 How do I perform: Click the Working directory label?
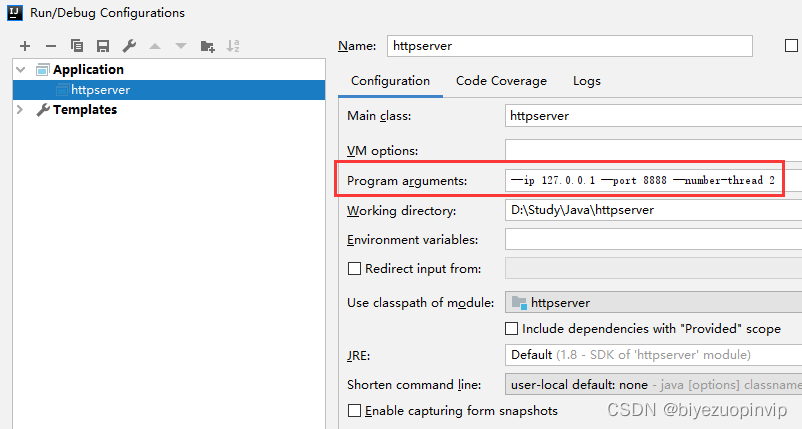[402, 211]
